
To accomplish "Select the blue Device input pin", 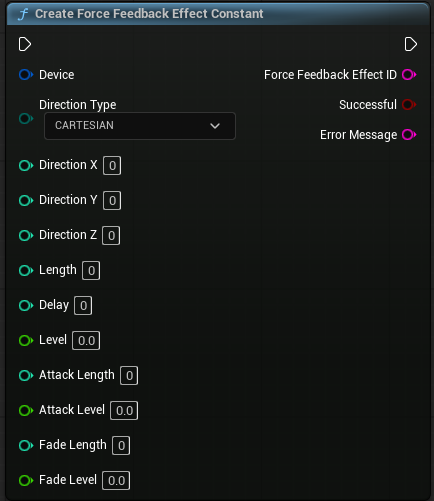I will [x=26, y=75].
